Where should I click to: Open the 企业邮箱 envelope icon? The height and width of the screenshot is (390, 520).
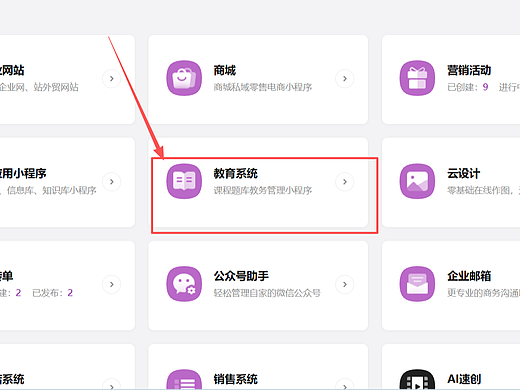click(417, 284)
